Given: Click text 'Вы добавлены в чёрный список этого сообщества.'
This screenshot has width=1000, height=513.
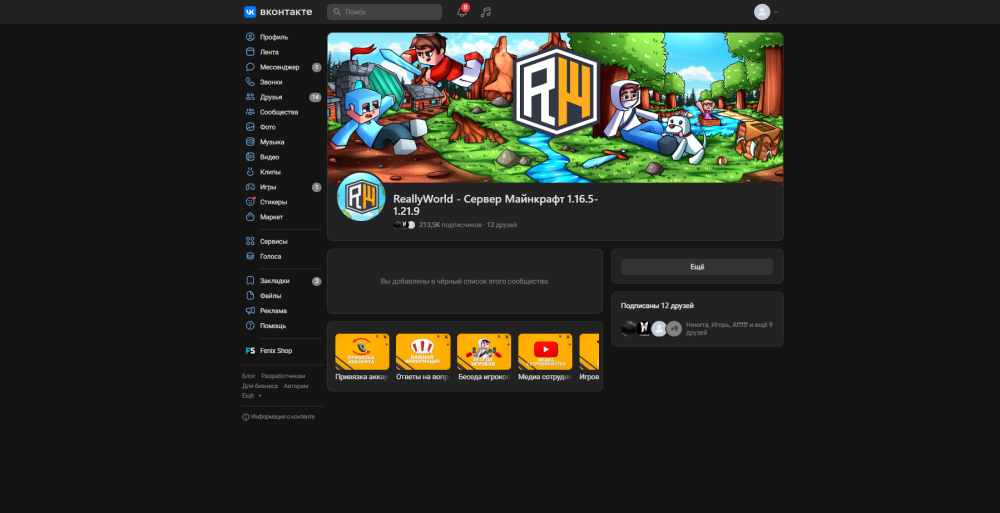Looking at the screenshot, I should (x=464, y=281).
